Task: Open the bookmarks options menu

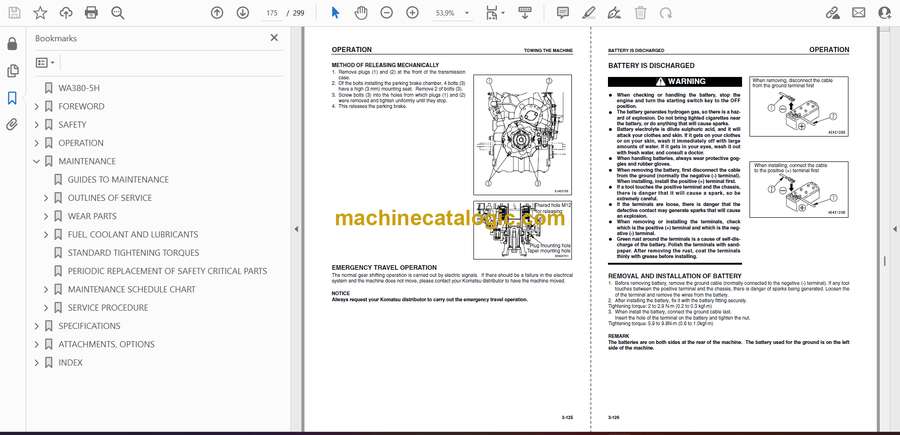Action: [x=45, y=63]
